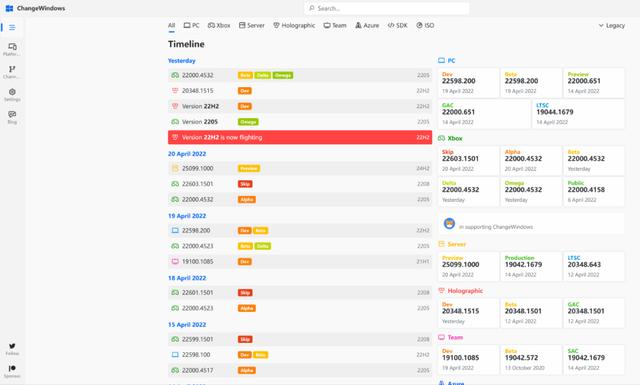640x385 pixels.
Task: Open build 25099.1000 timeline entry
Action: click(x=300, y=168)
